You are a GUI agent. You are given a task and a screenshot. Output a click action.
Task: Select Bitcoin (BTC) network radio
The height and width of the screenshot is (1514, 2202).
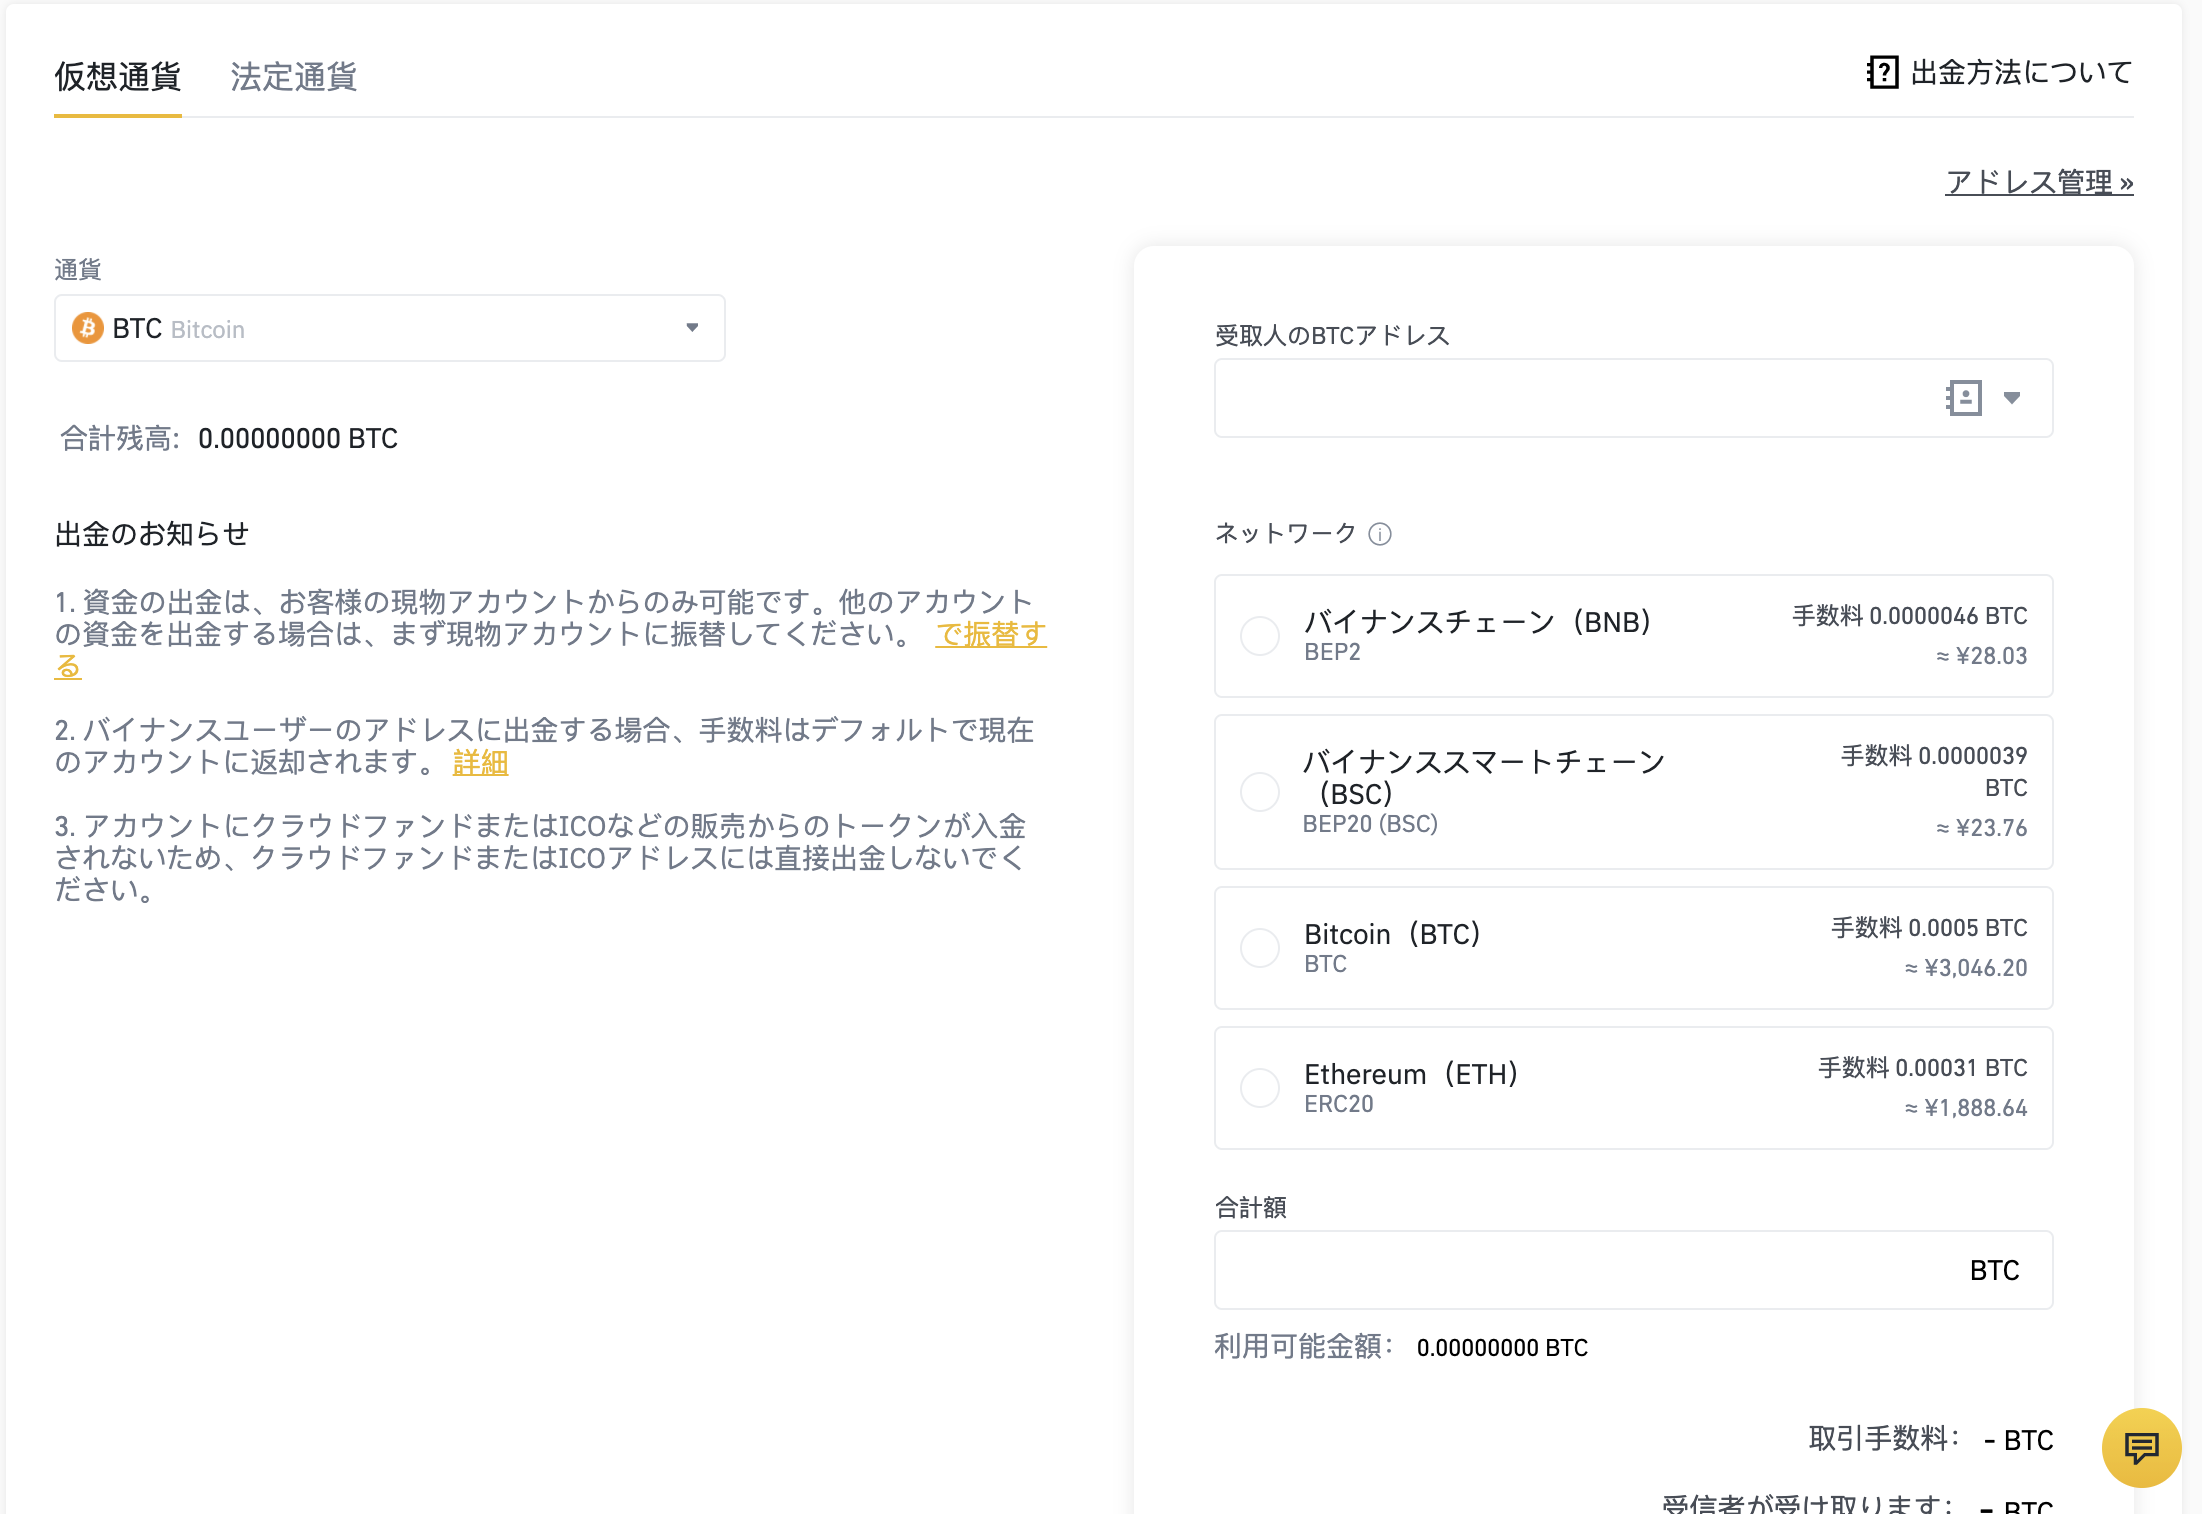[x=1260, y=948]
